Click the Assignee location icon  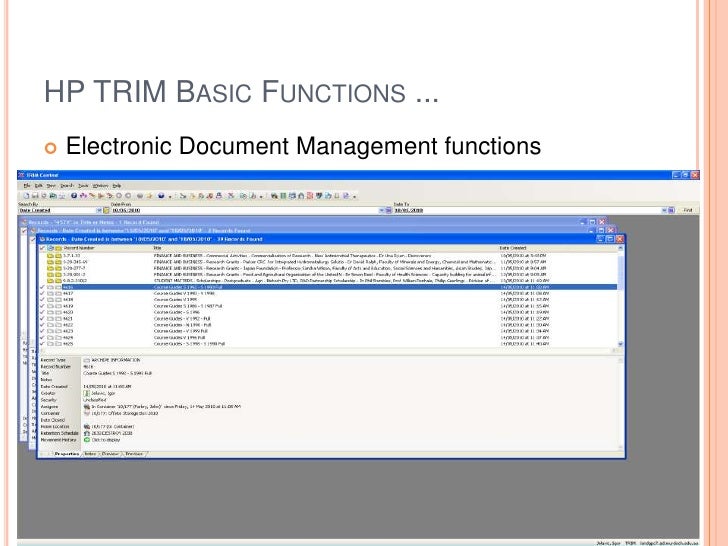point(87,407)
